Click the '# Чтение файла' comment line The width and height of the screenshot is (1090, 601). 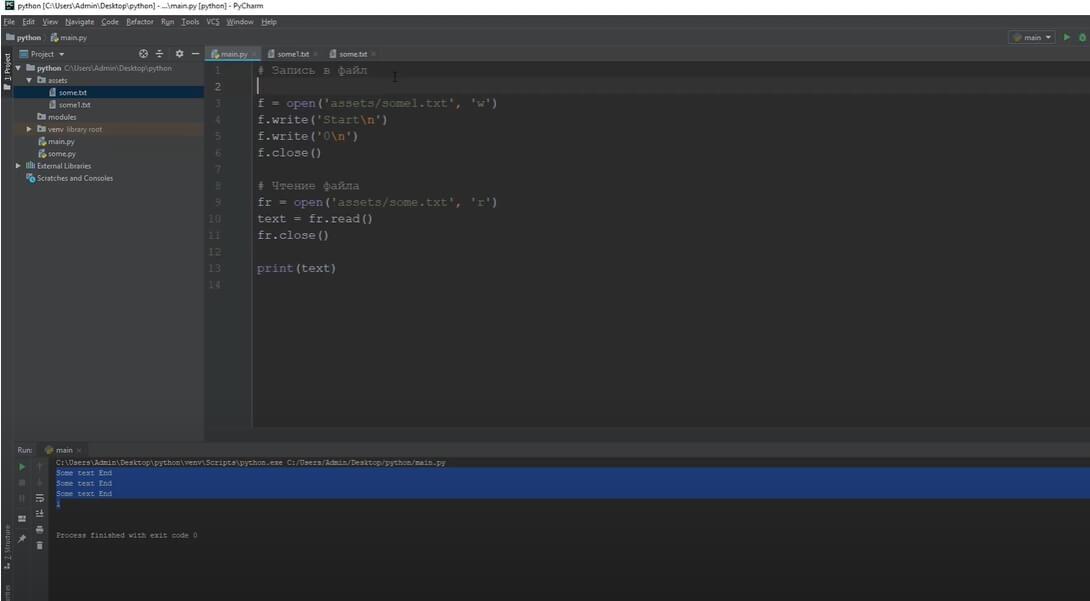pyautogui.click(x=308, y=186)
